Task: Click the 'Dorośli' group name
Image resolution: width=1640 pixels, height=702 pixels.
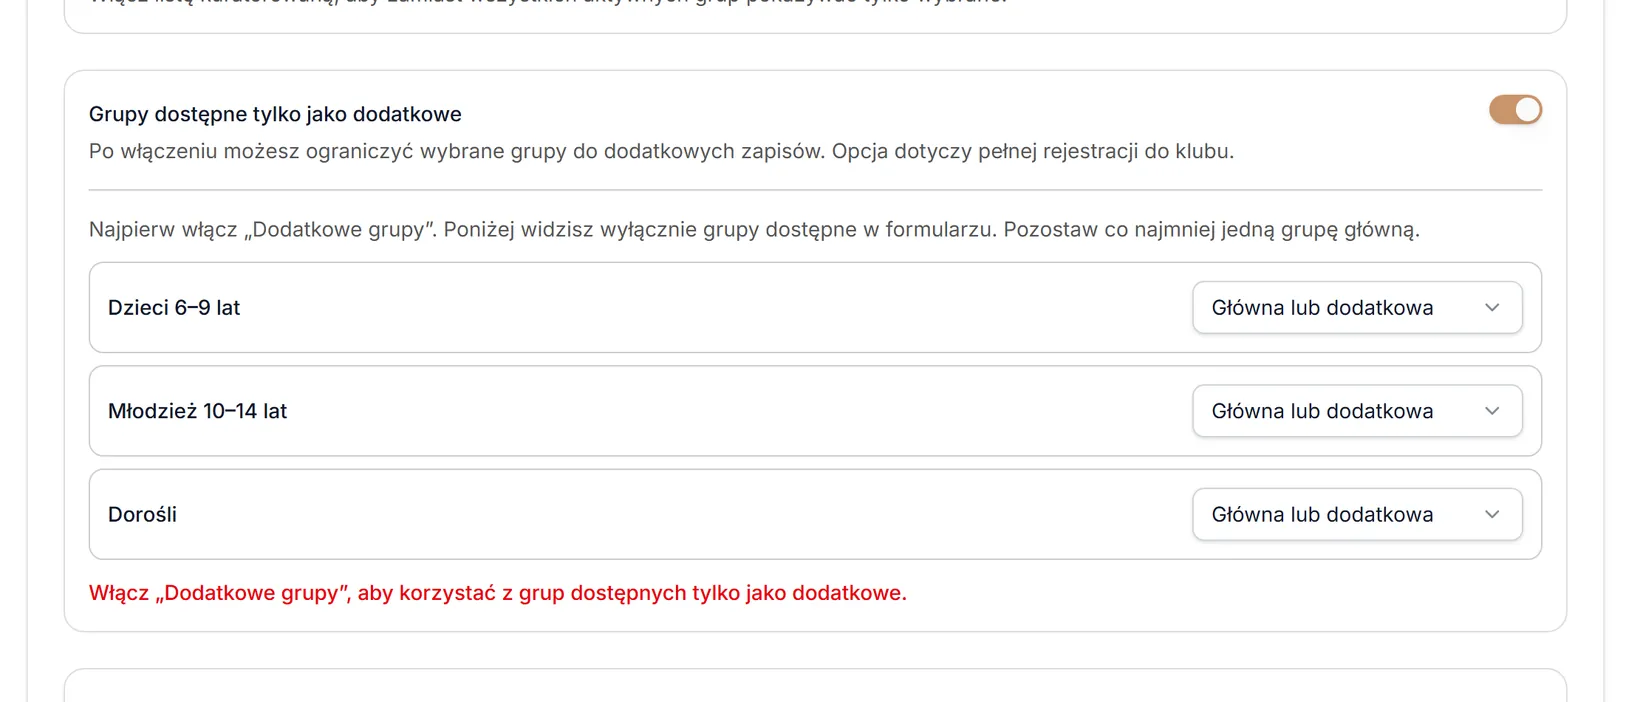Action: point(142,514)
